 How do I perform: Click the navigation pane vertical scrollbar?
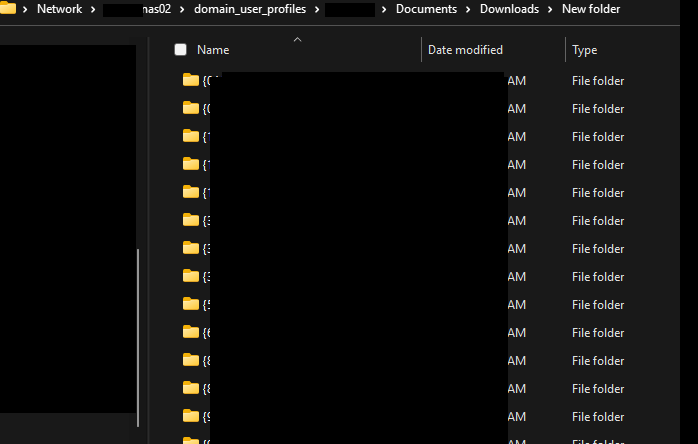(139, 330)
